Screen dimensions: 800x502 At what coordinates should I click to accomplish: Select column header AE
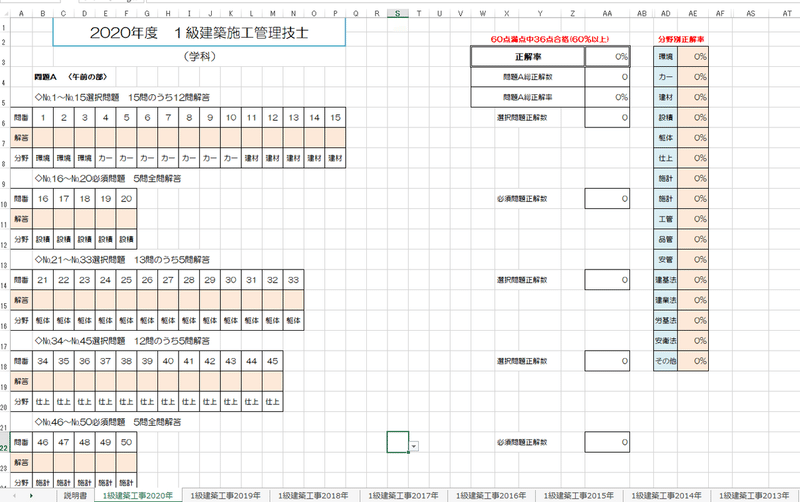(693, 13)
